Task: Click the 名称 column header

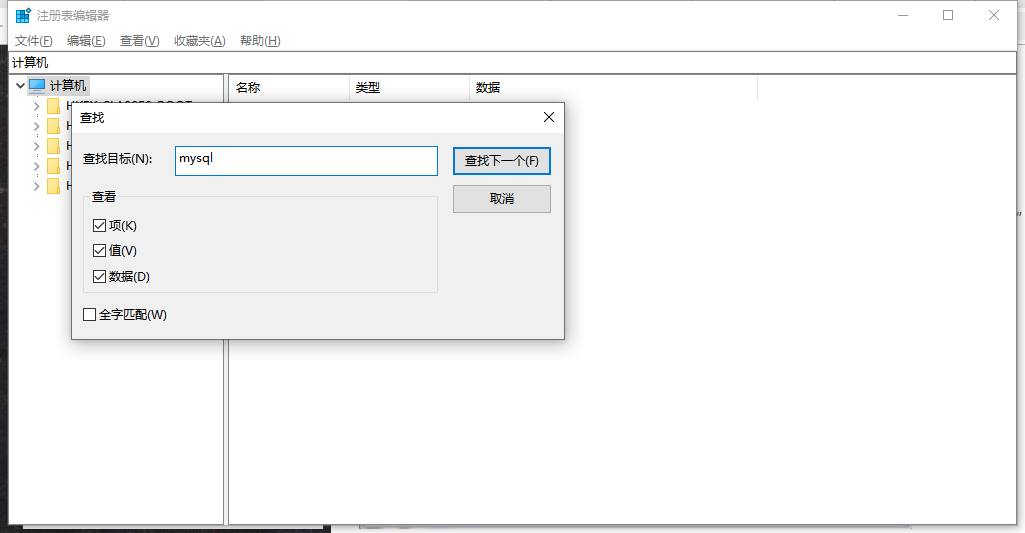Action: (290, 88)
